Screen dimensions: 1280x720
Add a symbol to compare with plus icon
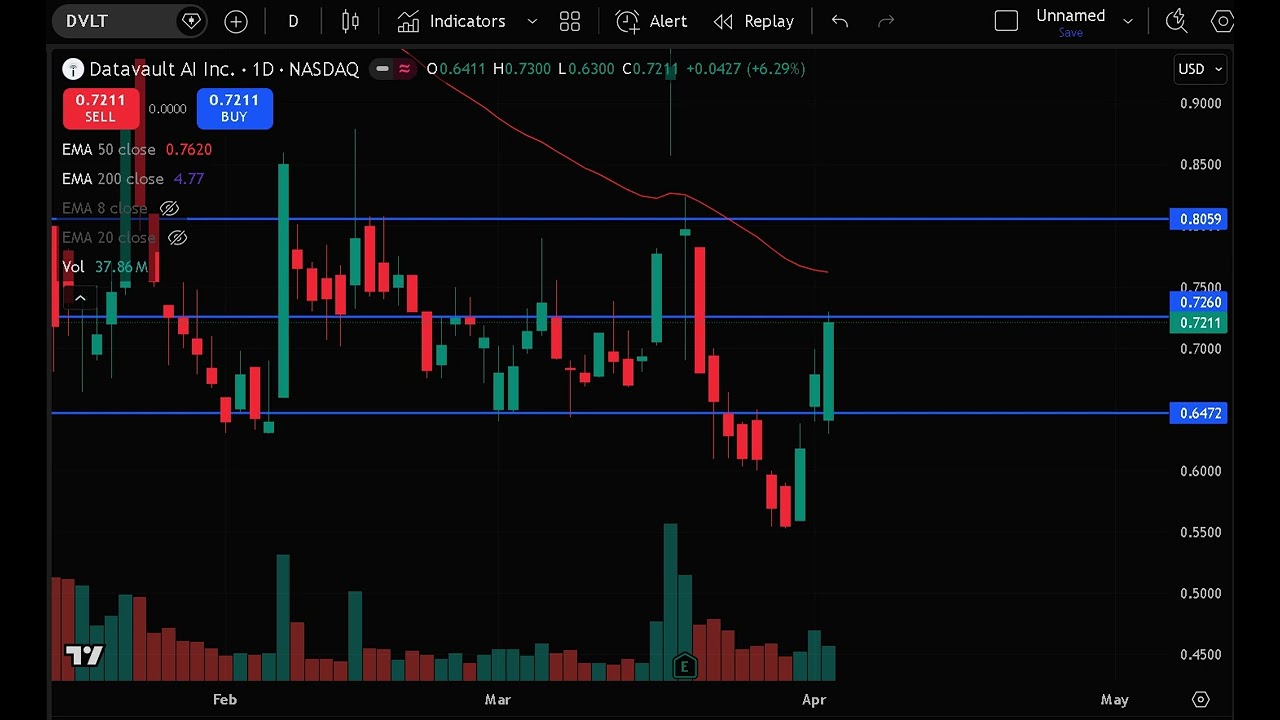click(x=236, y=21)
